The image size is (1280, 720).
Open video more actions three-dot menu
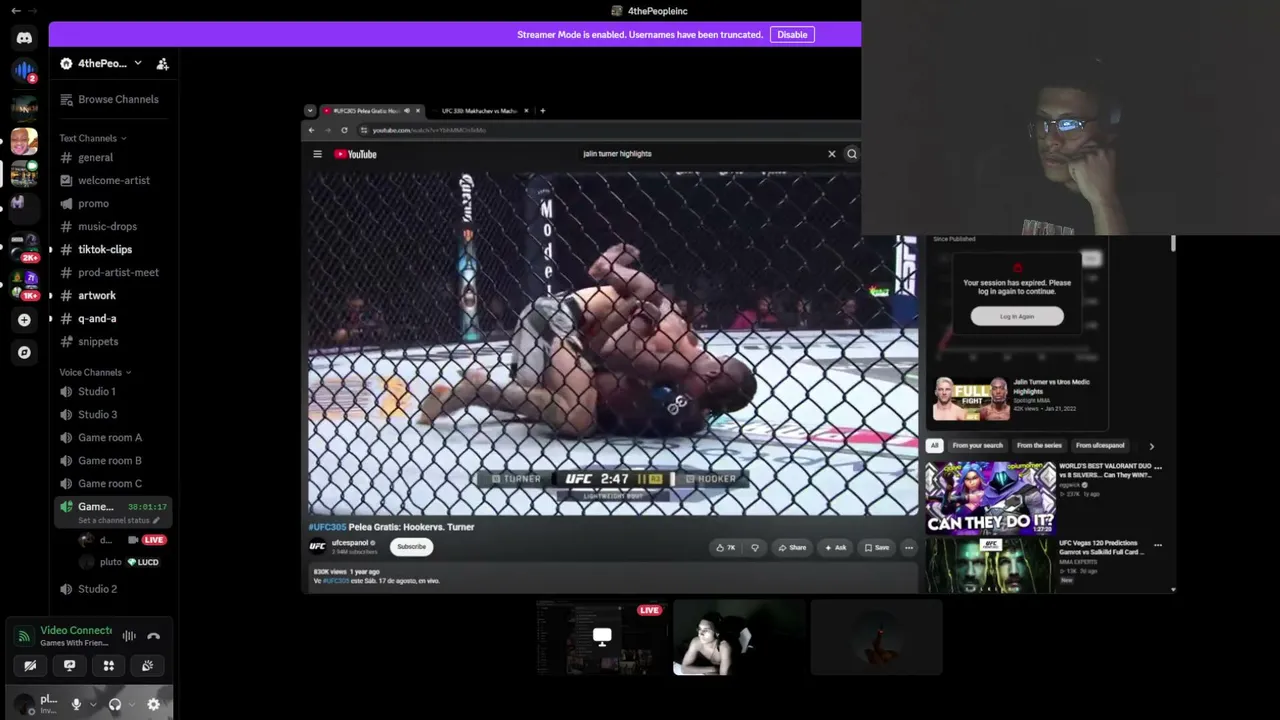pos(908,547)
